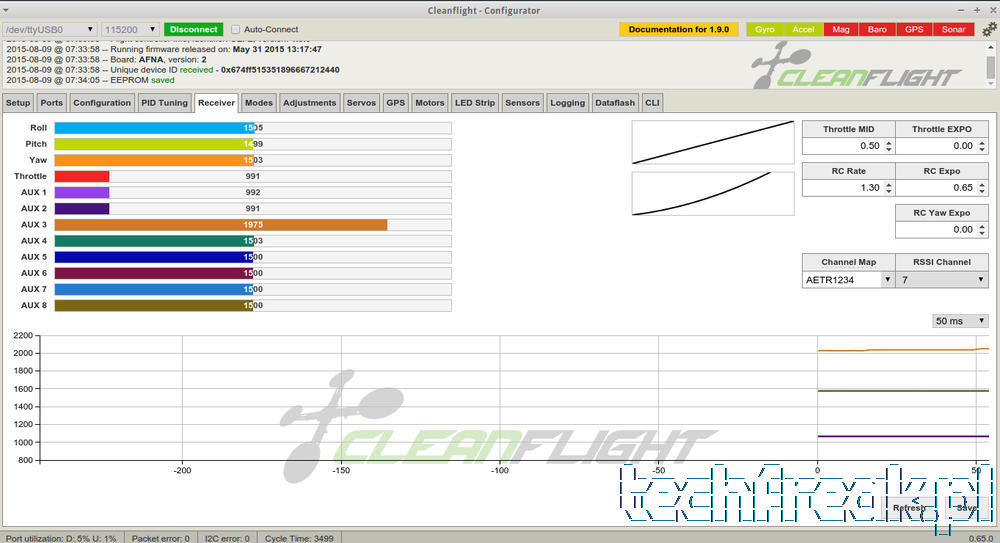This screenshot has height=543, width=1000.
Task: Click the log panel scrollbar
Action: [990, 65]
